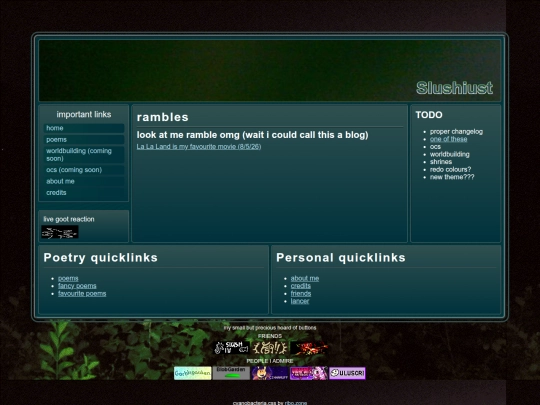Open about me in important links sidebar
This screenshot has height=405, width=540.
pyautogui.click(x=84, y=181)
